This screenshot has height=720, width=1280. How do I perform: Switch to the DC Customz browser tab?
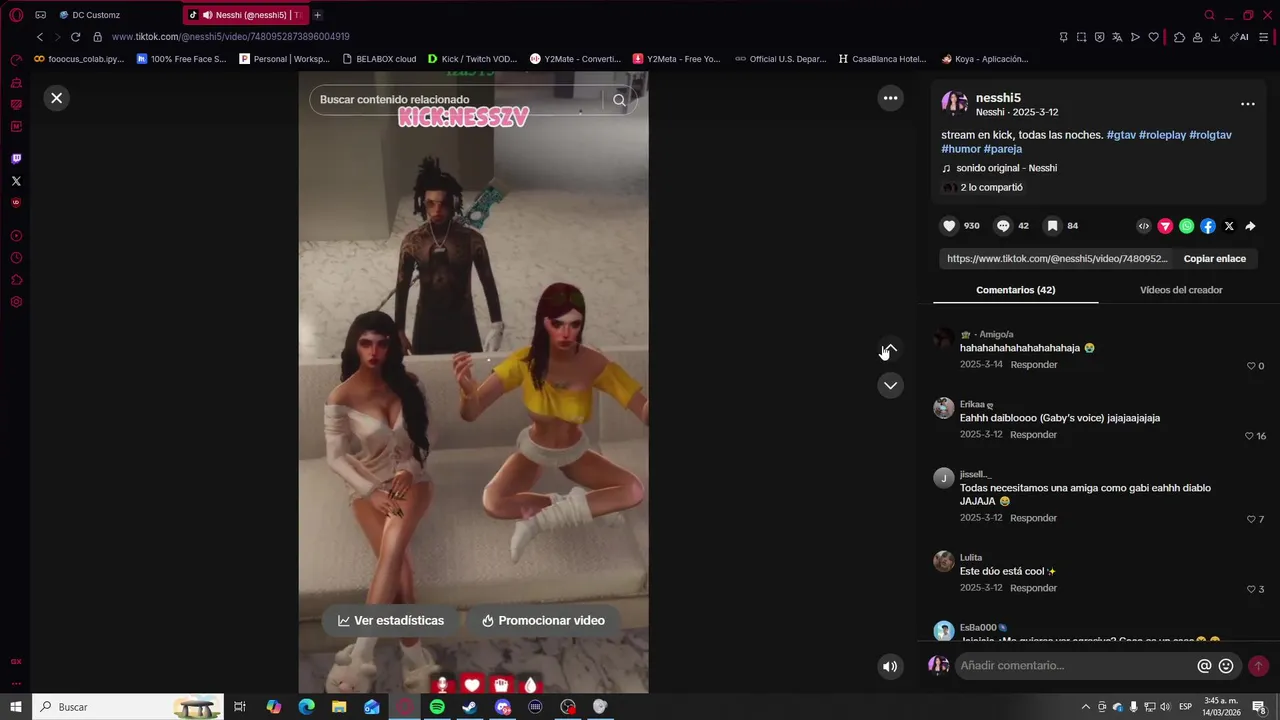[96, 15]
